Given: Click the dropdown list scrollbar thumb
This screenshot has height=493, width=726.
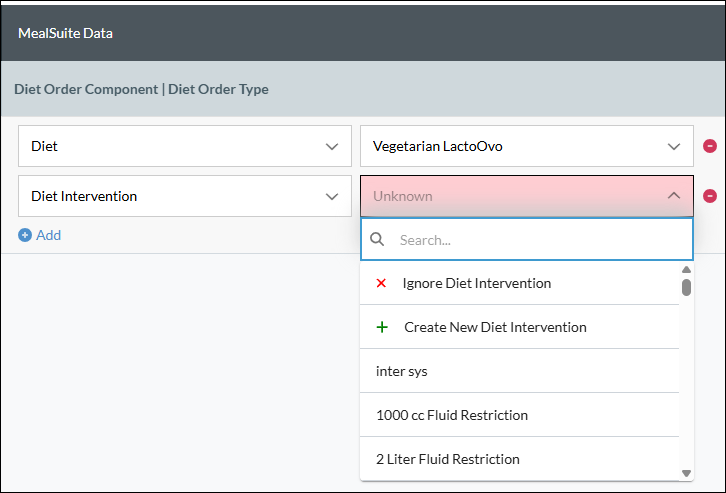Looking at the screenshot, I should (x=686, y=287).
